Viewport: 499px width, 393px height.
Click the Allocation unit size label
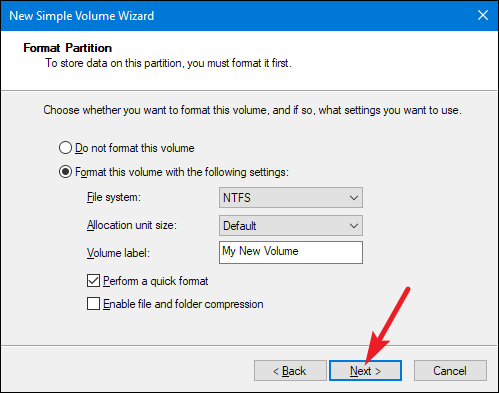click(132, 225)
